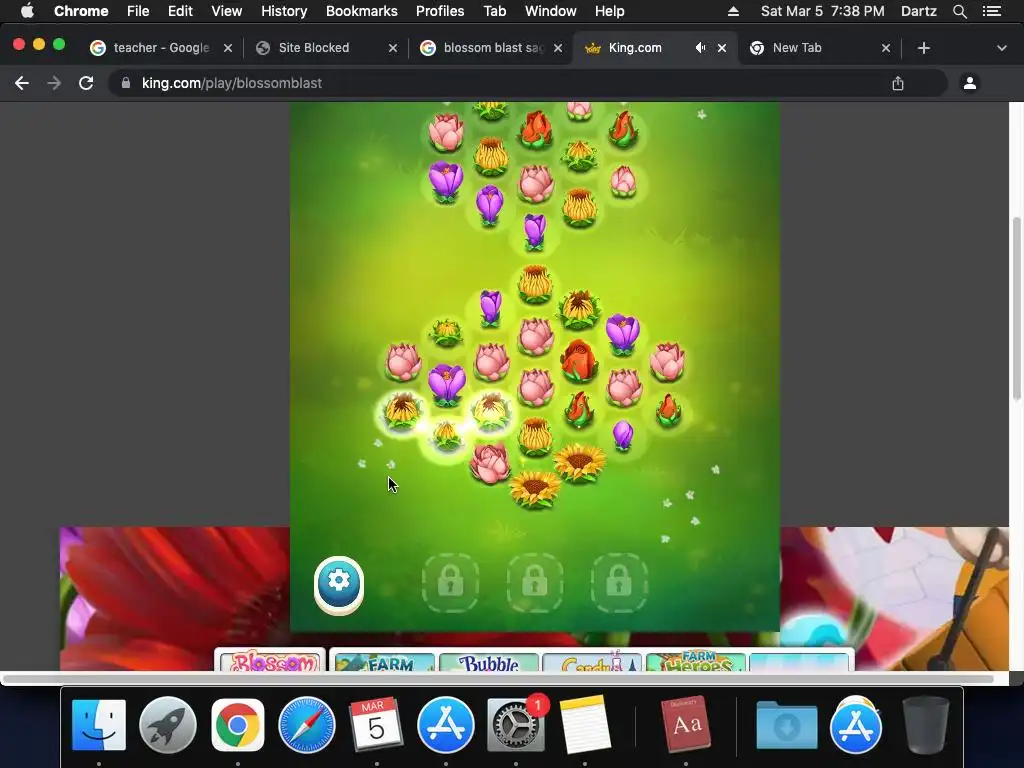Click the share icon in address bar
Screen dimensions: 1024x768
[x=898, y=83]
